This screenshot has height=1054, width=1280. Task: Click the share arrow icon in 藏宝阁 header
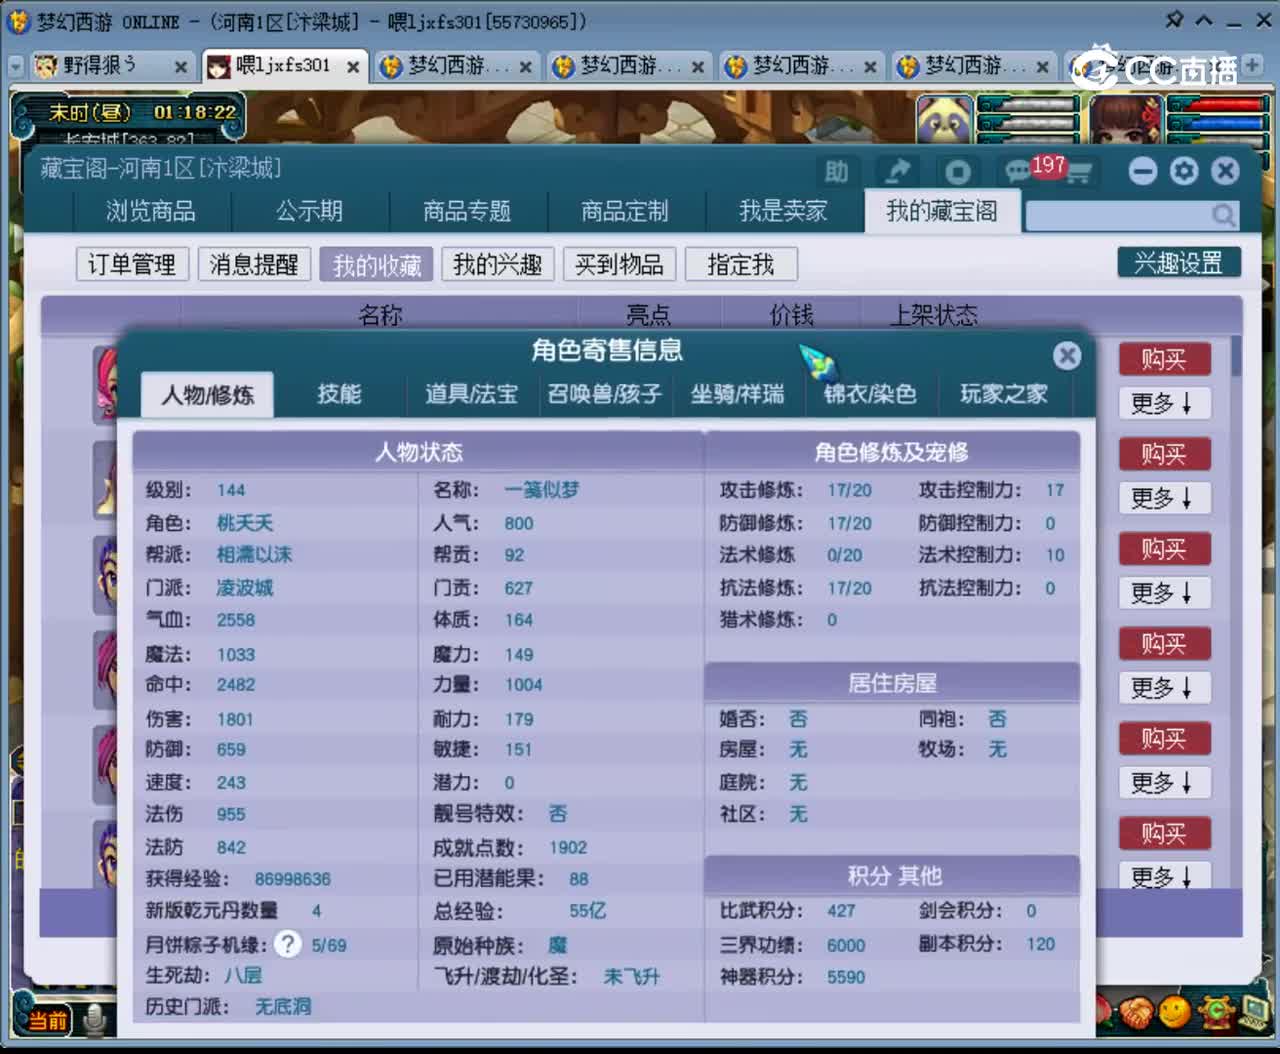(899, 171)
